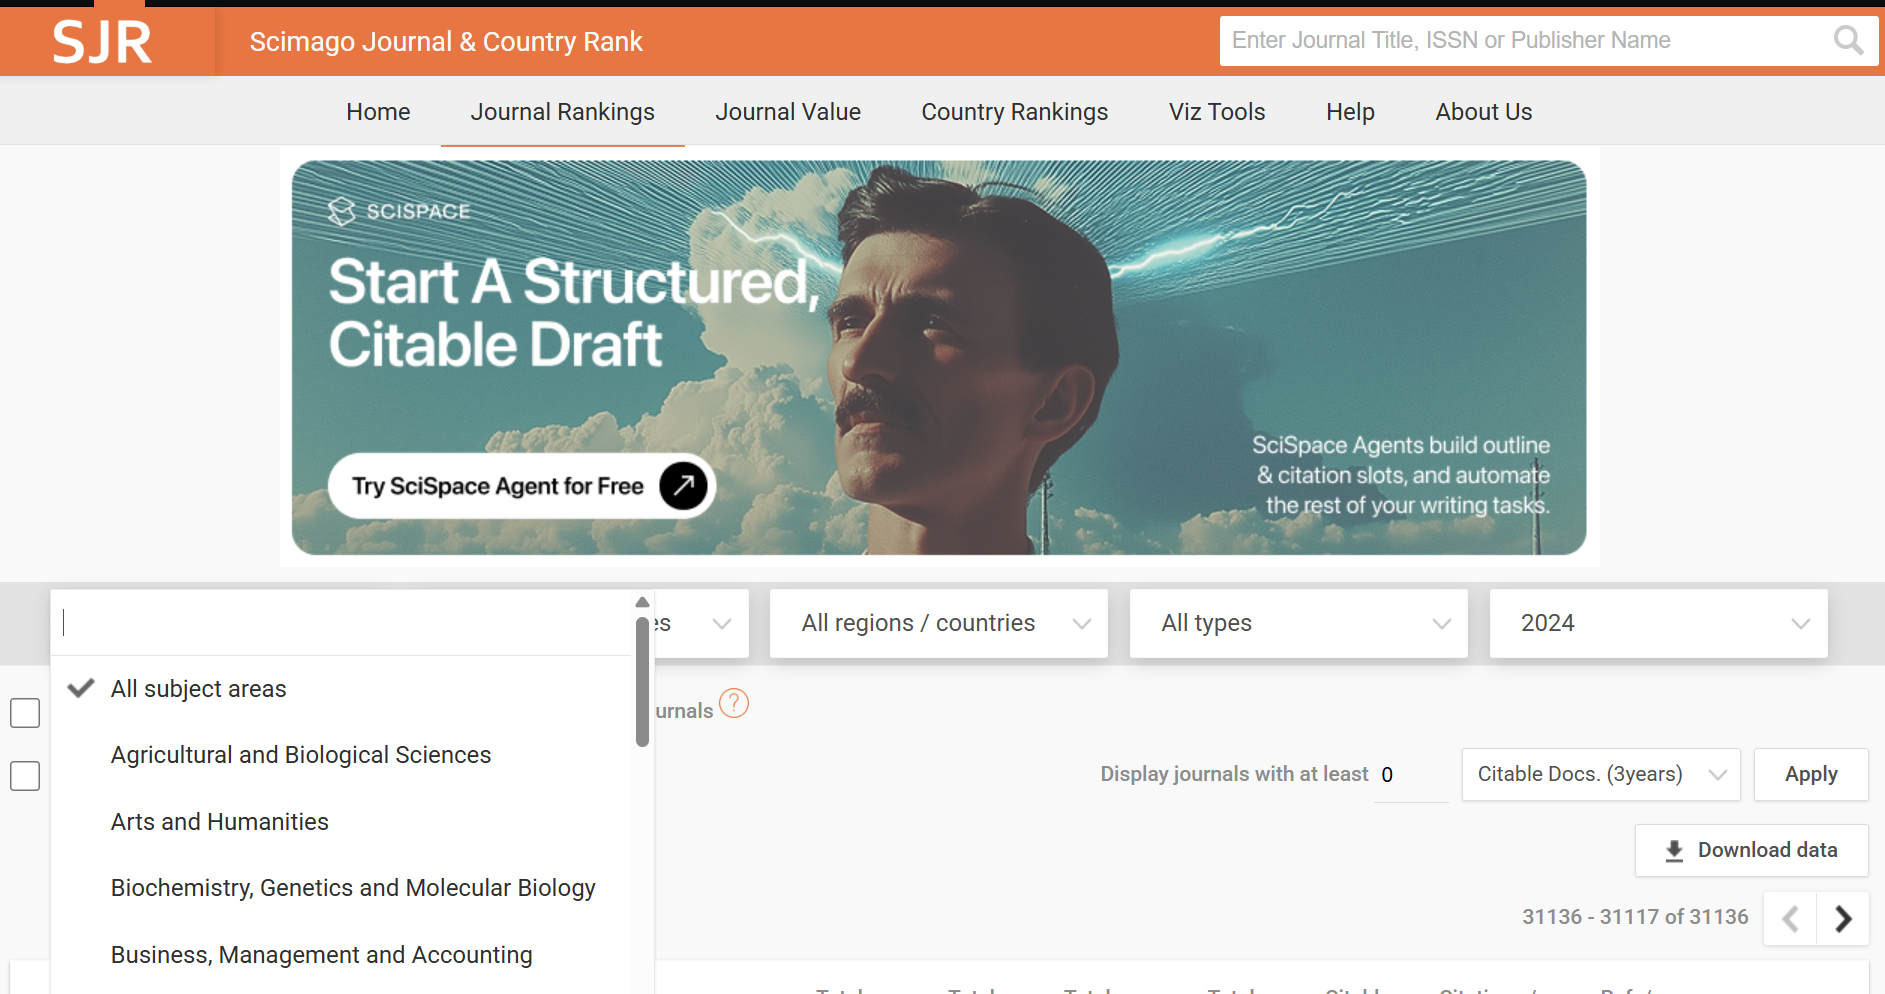Expand Citable Docs. (3years) dropdown
Screen dimensions: 1885x994
pyautogui.click(x=1600, y=775)
